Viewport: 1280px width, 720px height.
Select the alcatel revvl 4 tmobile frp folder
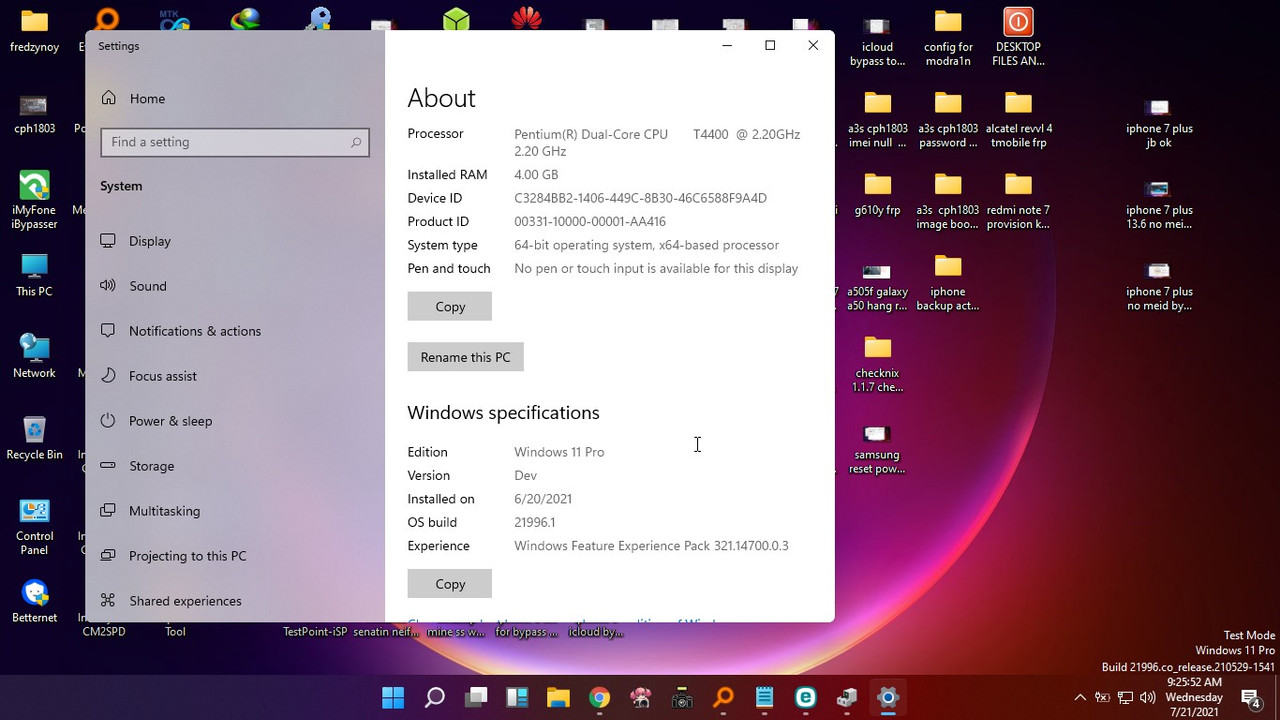[1018, 119]
